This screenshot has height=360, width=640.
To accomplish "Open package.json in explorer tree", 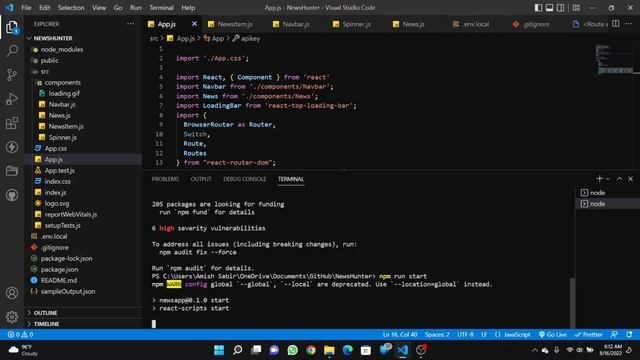I will tap(83, 269).
